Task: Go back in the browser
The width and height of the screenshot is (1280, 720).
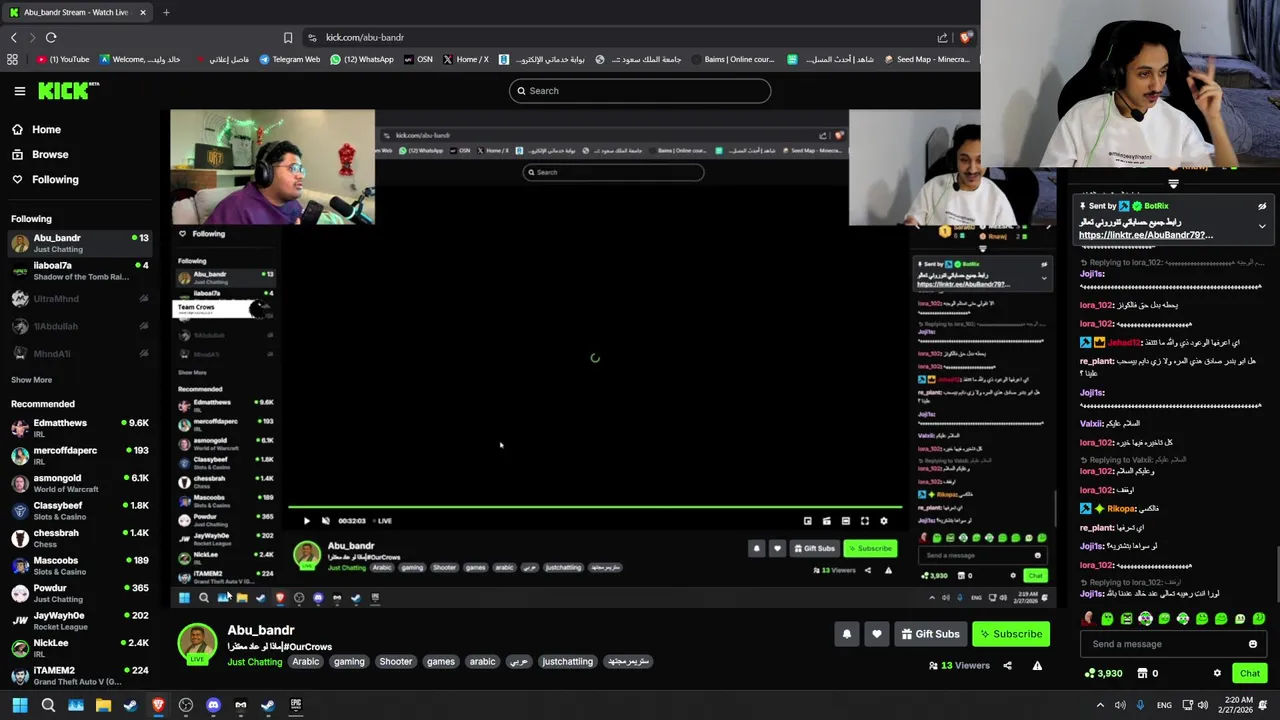Action: coord(14,38)
